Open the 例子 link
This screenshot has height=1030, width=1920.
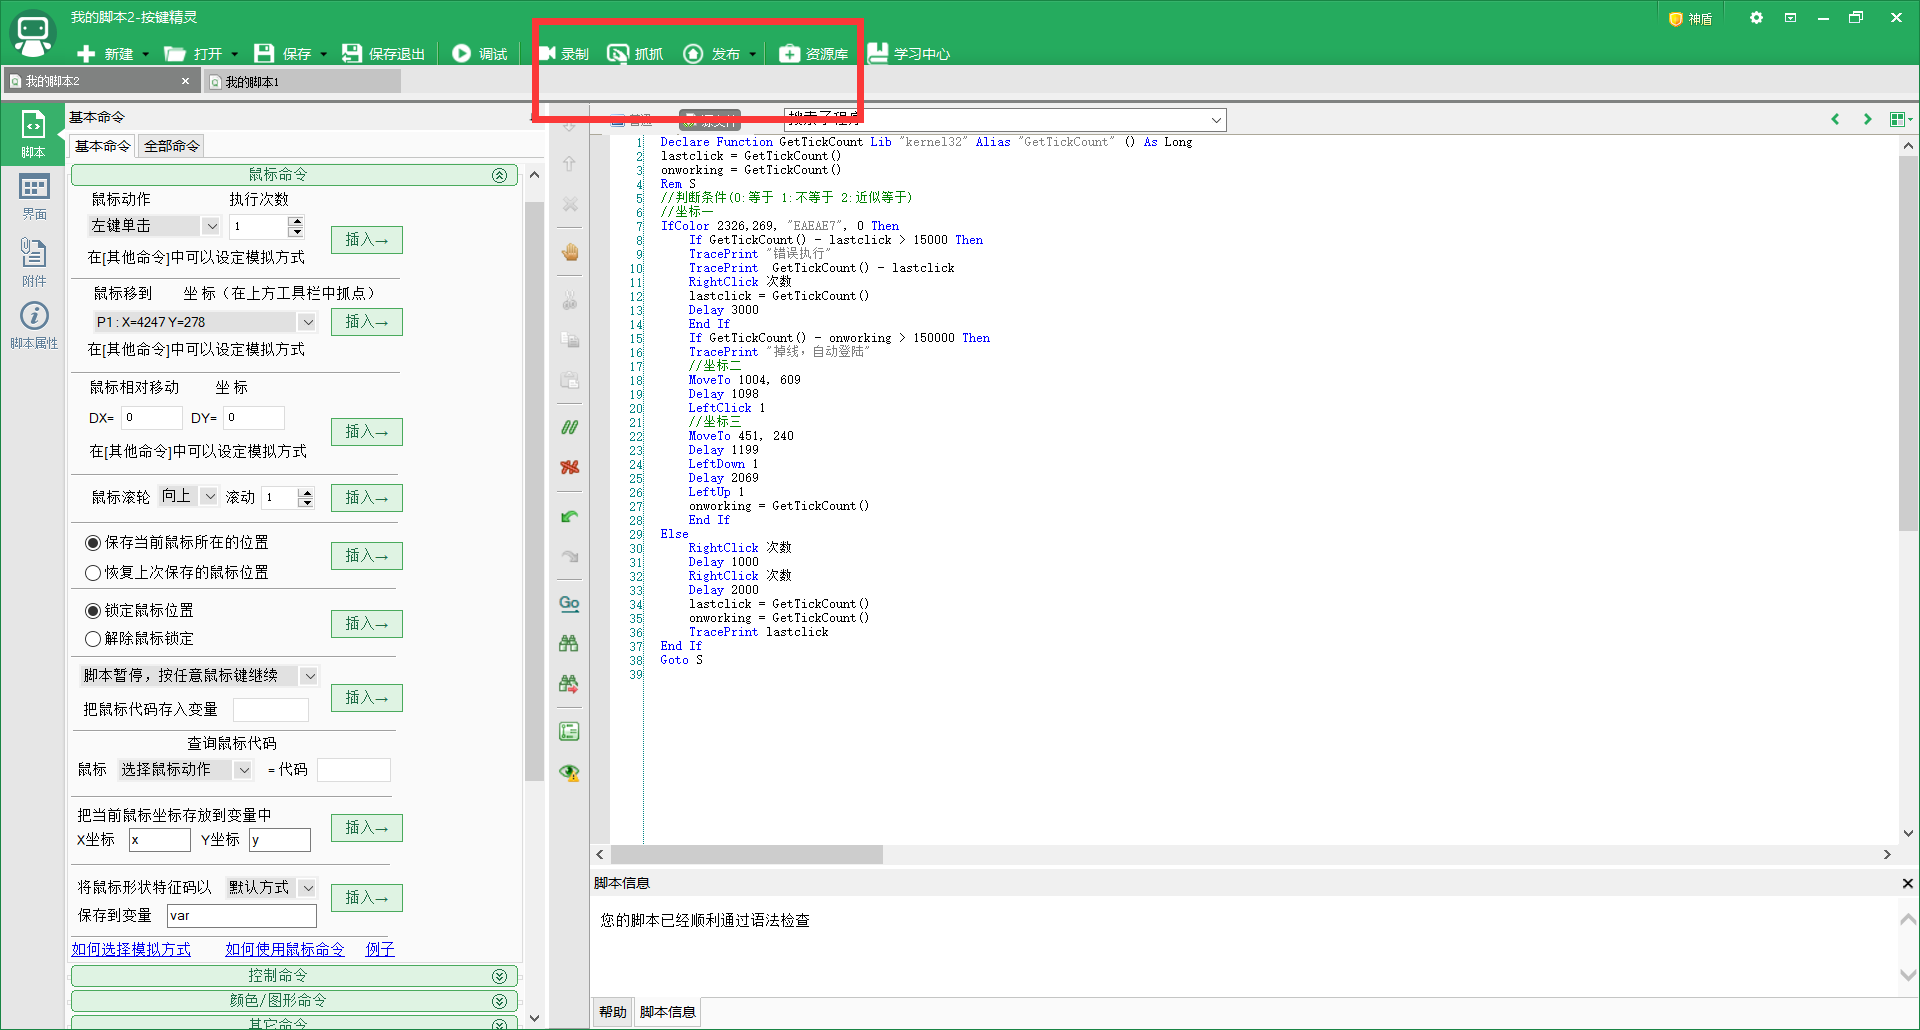[x=380, y=950]
